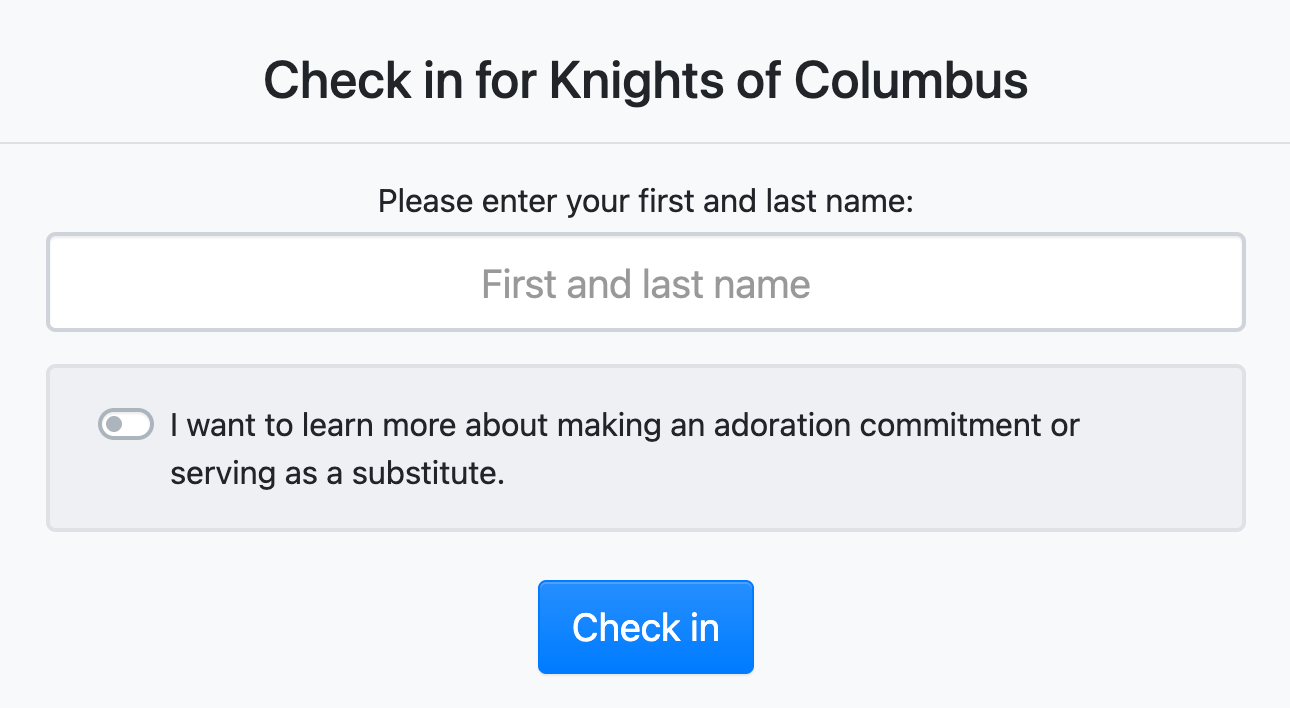Screen dimensions: 1290x708
Task: Turn on the switch beside 'I want to learn more'
Action: pos(126,425)
